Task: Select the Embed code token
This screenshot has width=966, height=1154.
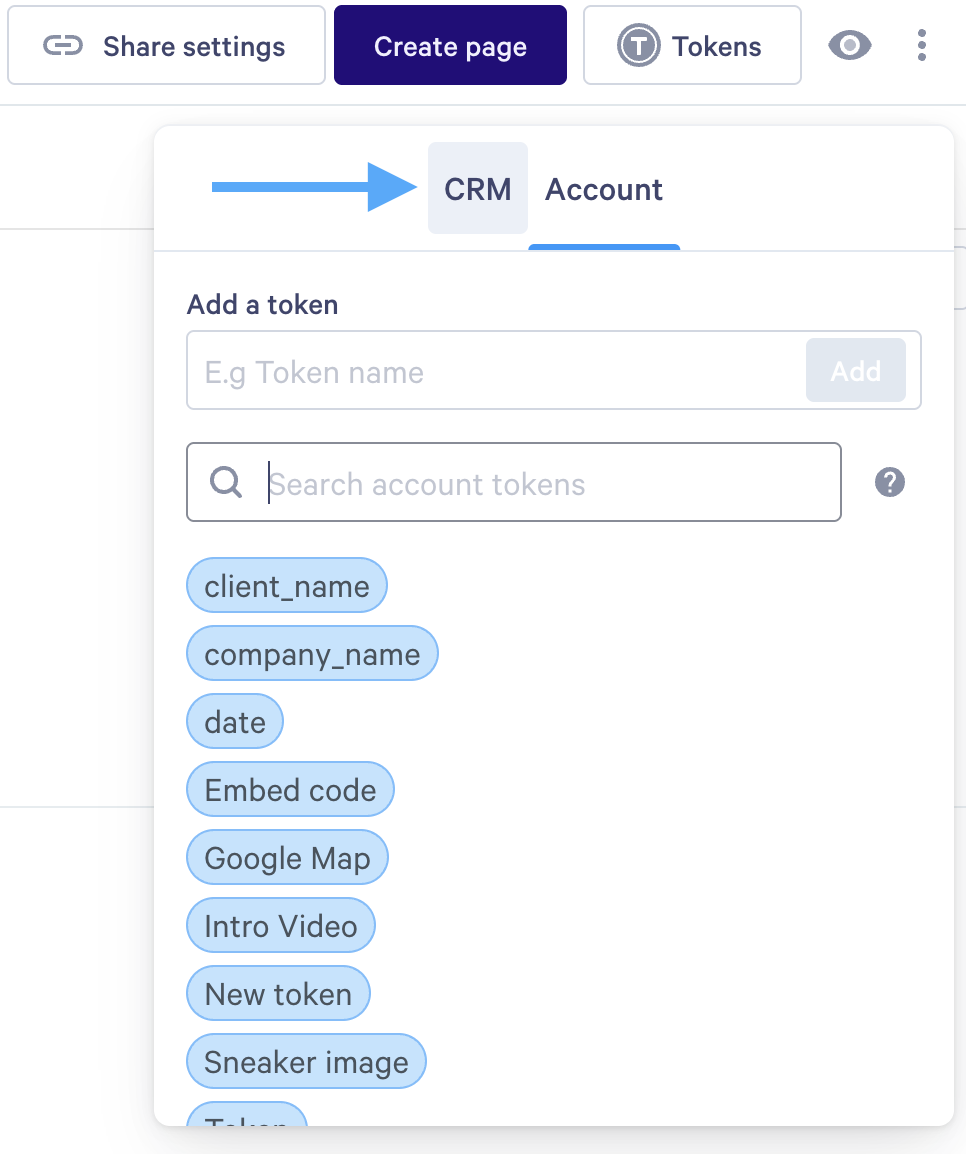Action: (290, 790)
